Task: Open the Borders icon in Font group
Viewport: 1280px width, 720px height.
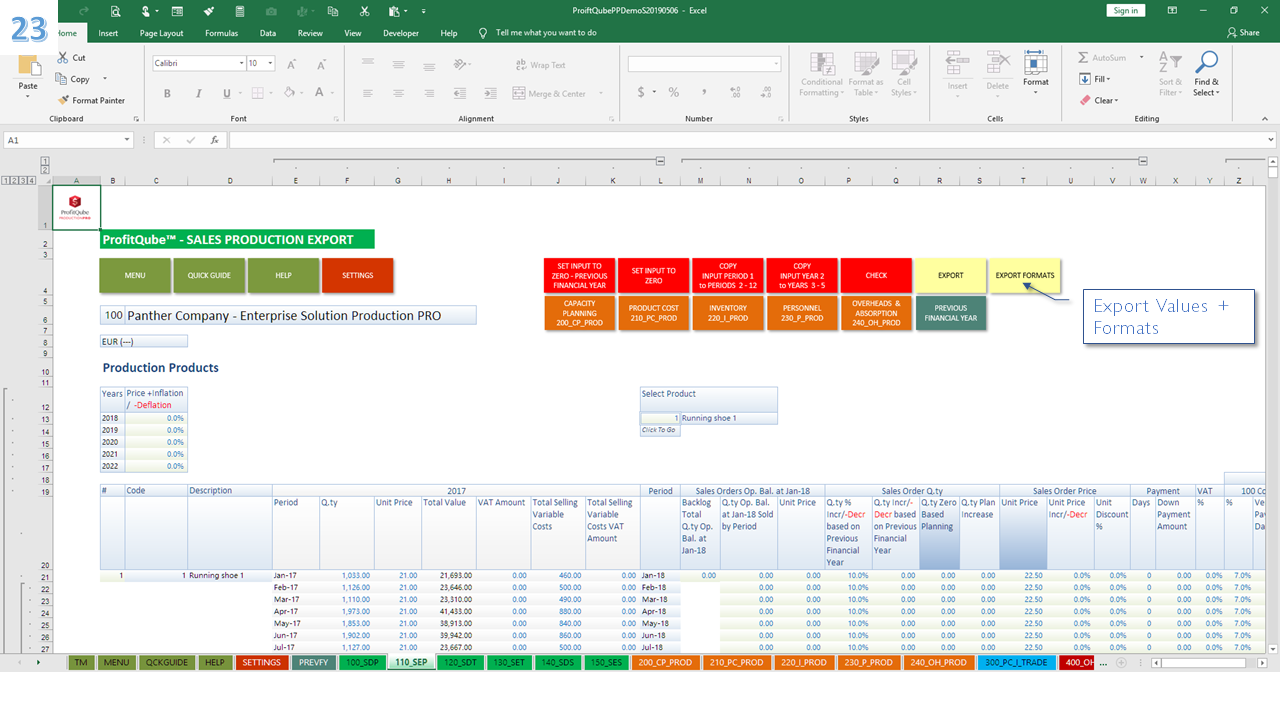Action: pos(257,93)
